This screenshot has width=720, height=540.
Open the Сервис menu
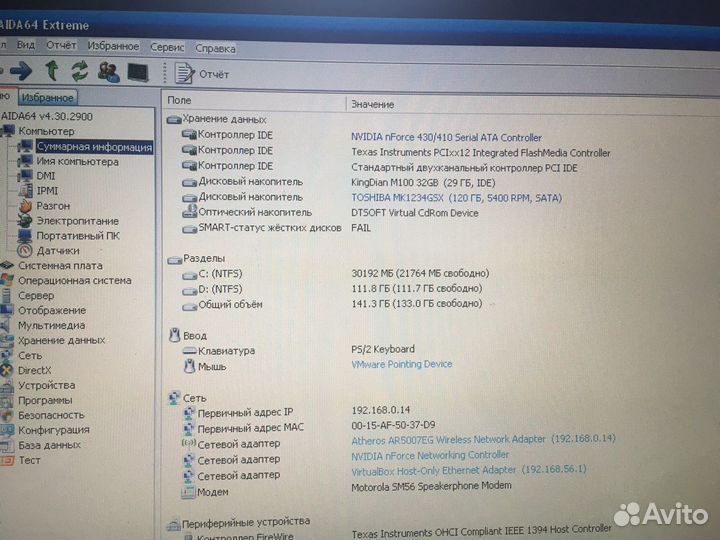pos(167,47)
